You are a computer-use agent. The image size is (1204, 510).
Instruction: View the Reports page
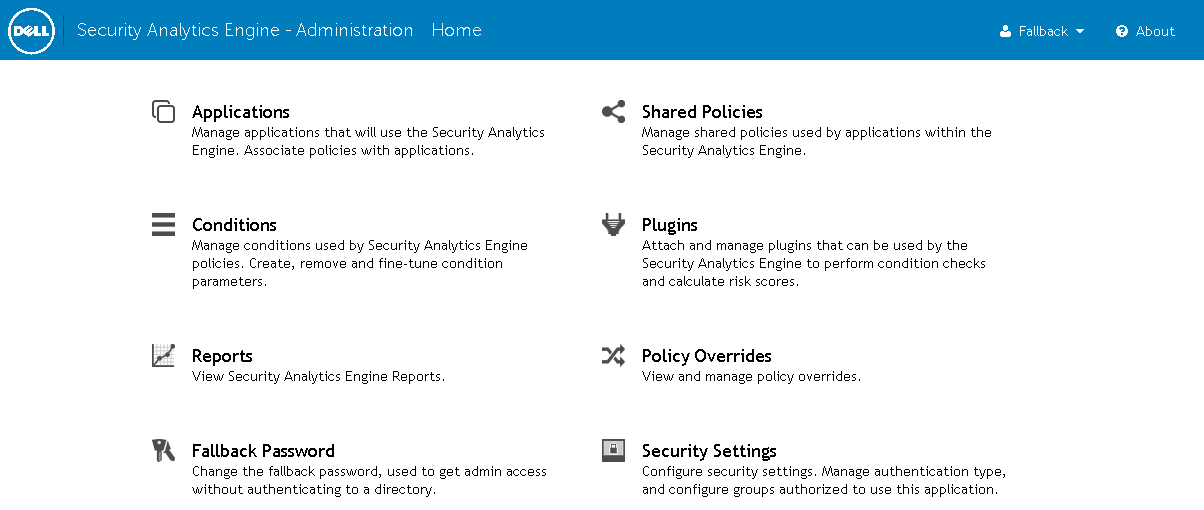[x=222, y=356]
